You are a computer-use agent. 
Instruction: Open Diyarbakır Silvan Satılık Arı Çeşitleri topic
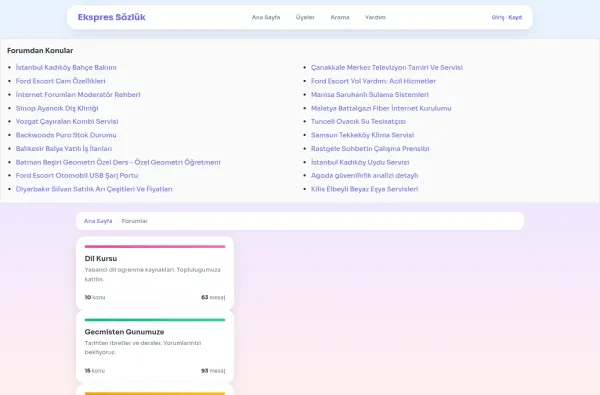click(x=94, y=189)
